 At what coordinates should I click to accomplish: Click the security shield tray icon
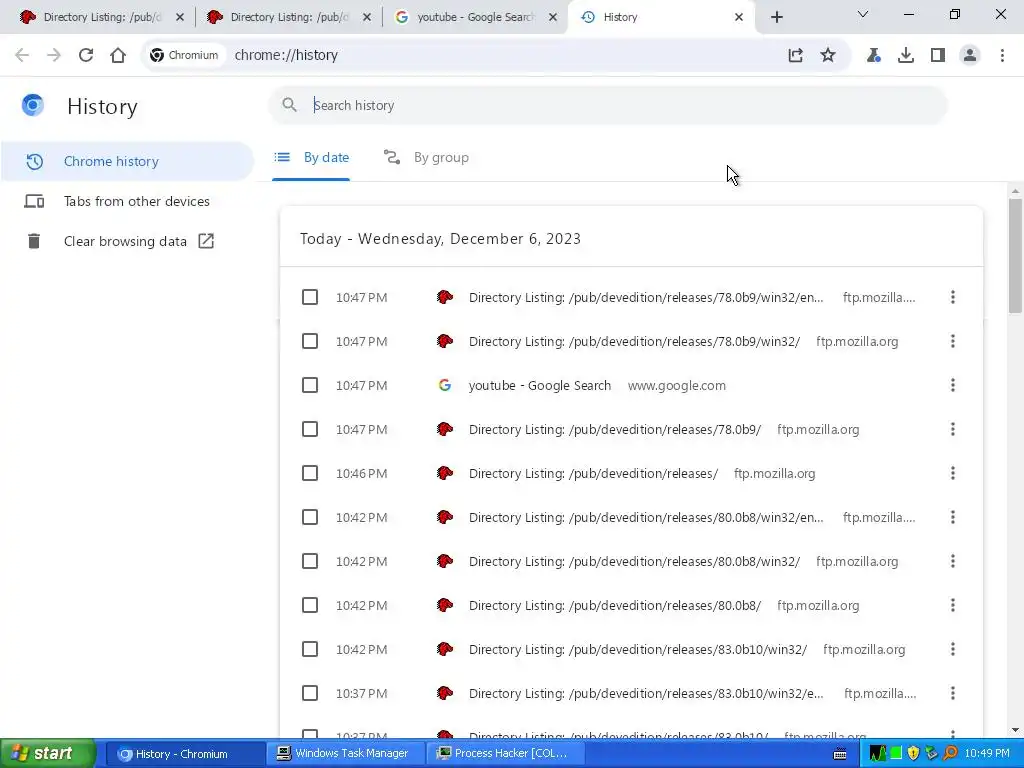[x=913, y=754]
